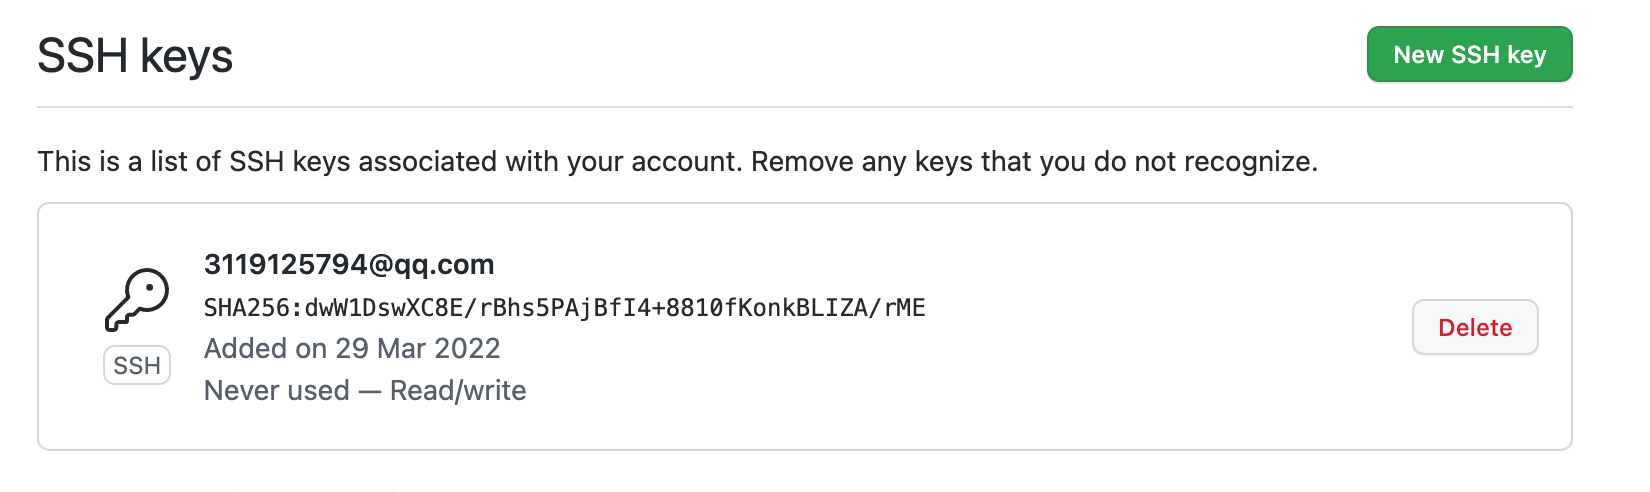Click the 'Read/write' permission label

tap(458, 390)
